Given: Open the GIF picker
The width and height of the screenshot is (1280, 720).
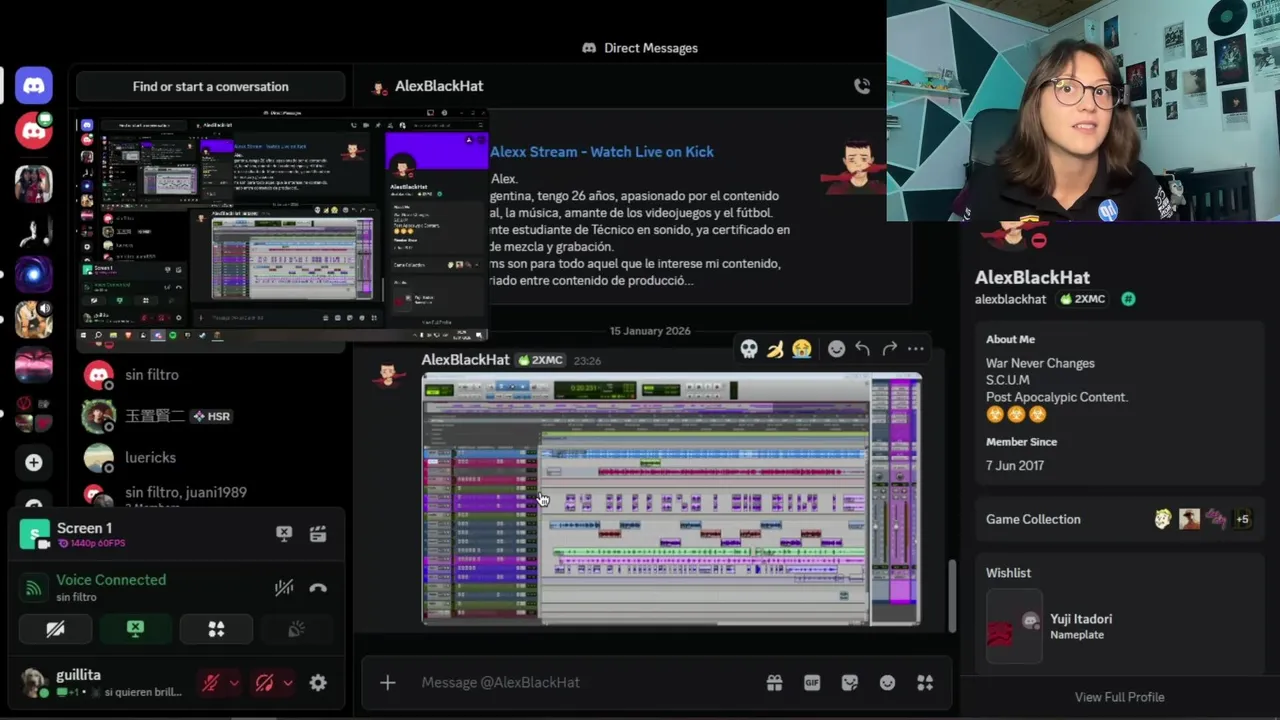Looking at the screenshot, I should coord(812,682).
